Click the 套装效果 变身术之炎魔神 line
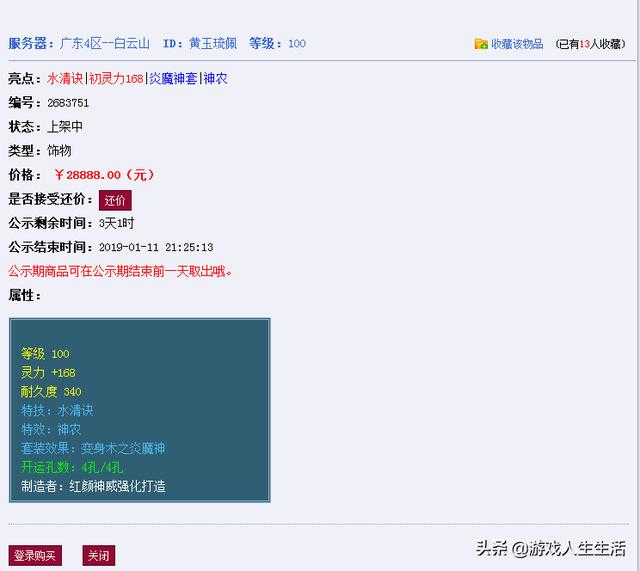The image size is (640, 571). [x=93, y=448]
